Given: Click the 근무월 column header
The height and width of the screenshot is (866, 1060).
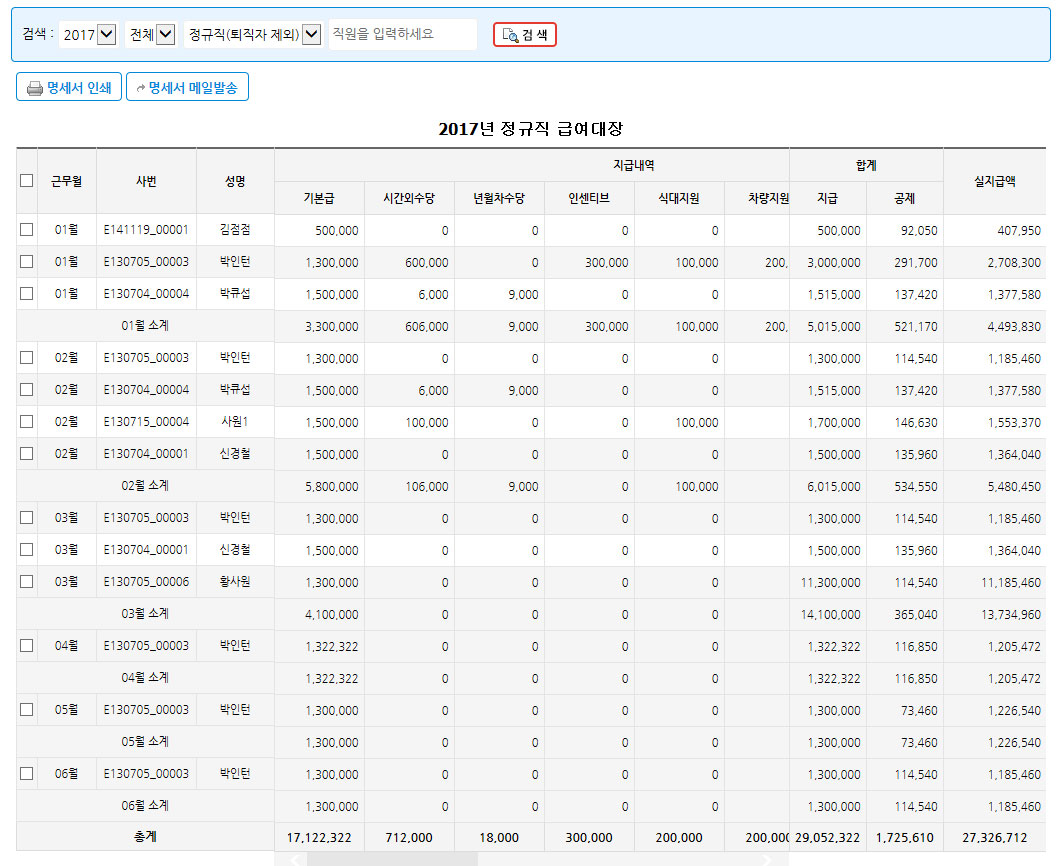Looking at the screenshot, I should [x=67, y=181].
